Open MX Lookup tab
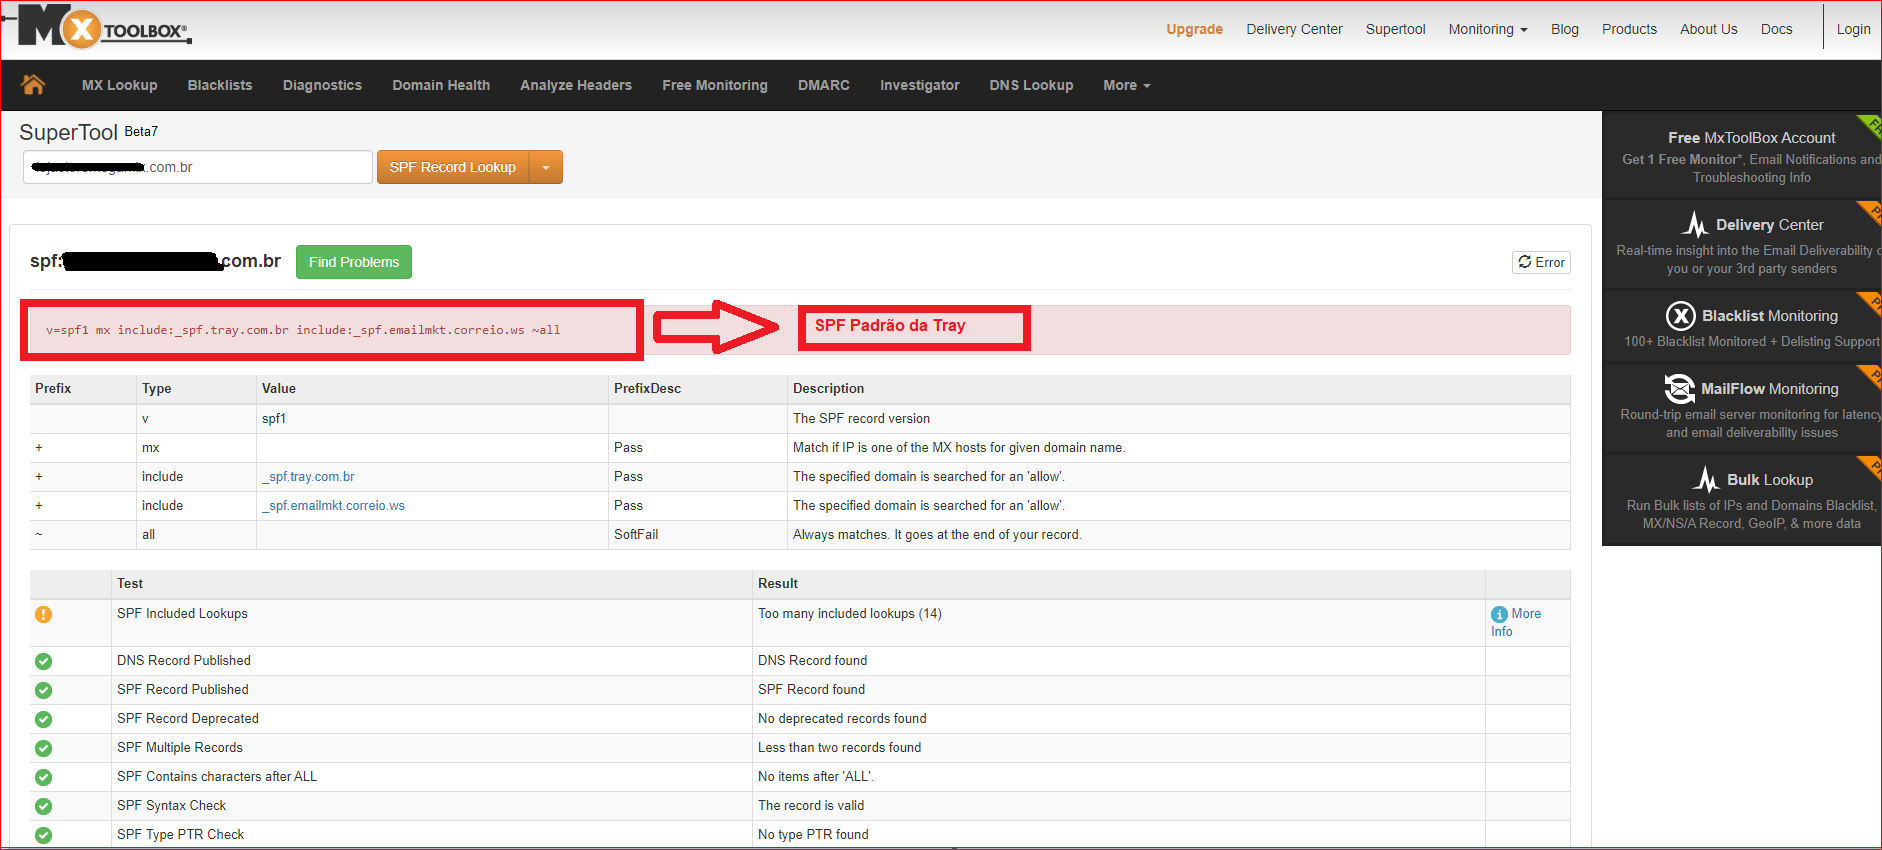Viewport: 1882px width, 850px height. point(120,85)
